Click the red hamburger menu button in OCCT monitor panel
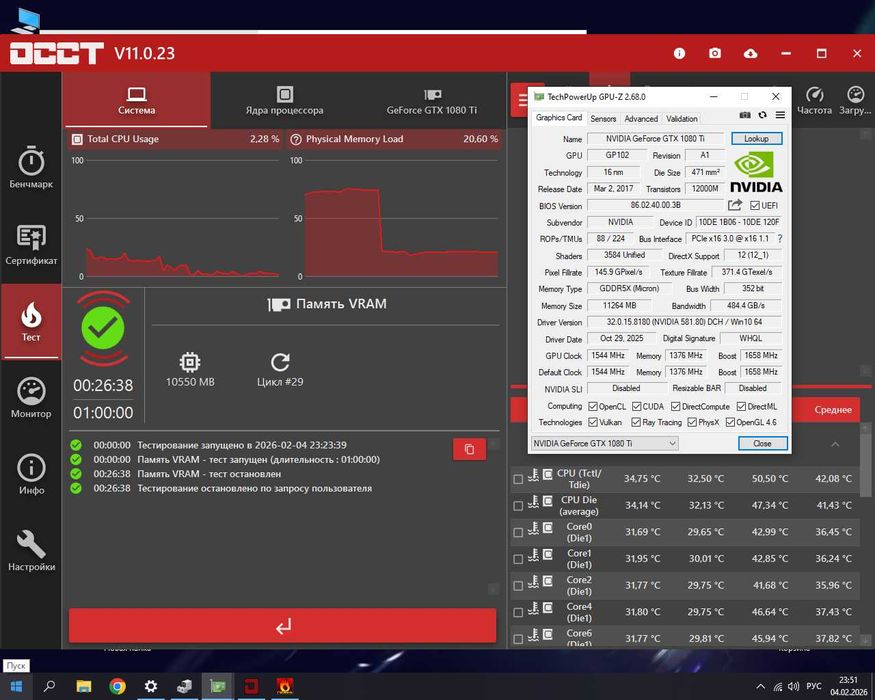This screenshot has height=700, width=875. pyautogui.click(x=522, y=99)
